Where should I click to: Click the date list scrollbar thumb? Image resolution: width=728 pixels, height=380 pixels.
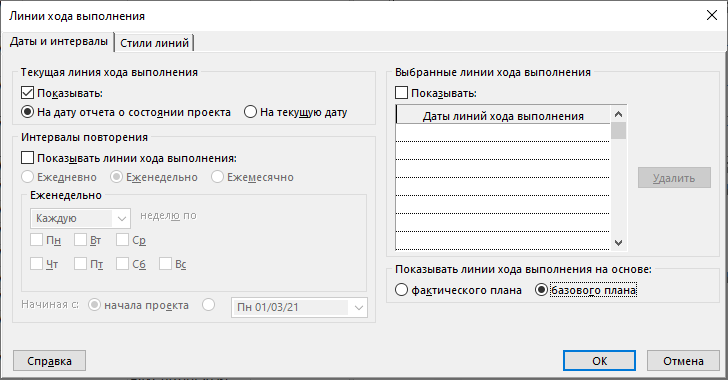(x=618, y=131)
